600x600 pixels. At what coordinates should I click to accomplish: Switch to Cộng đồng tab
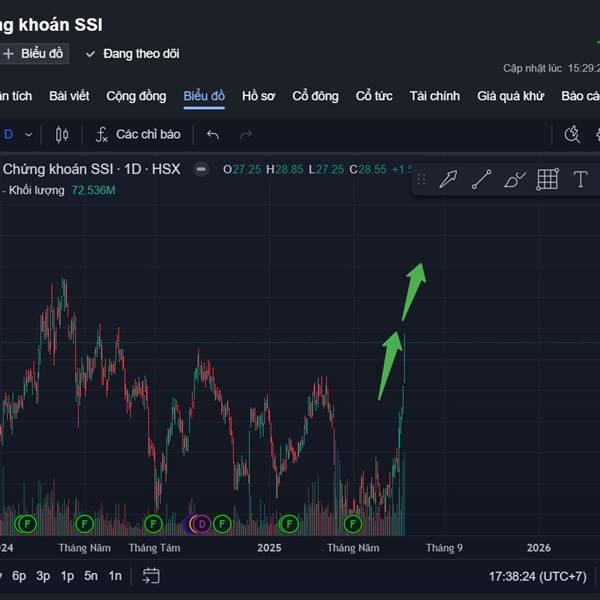136,96
